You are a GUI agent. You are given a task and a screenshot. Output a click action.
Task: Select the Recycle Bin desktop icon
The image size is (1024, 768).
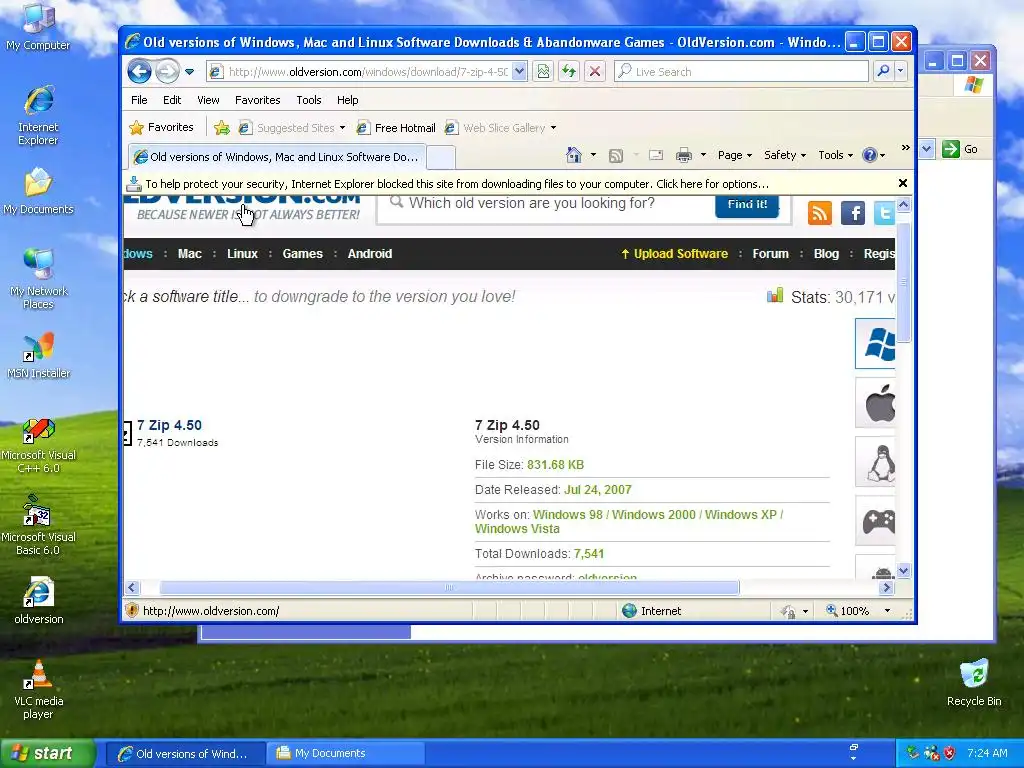point(974,683)
